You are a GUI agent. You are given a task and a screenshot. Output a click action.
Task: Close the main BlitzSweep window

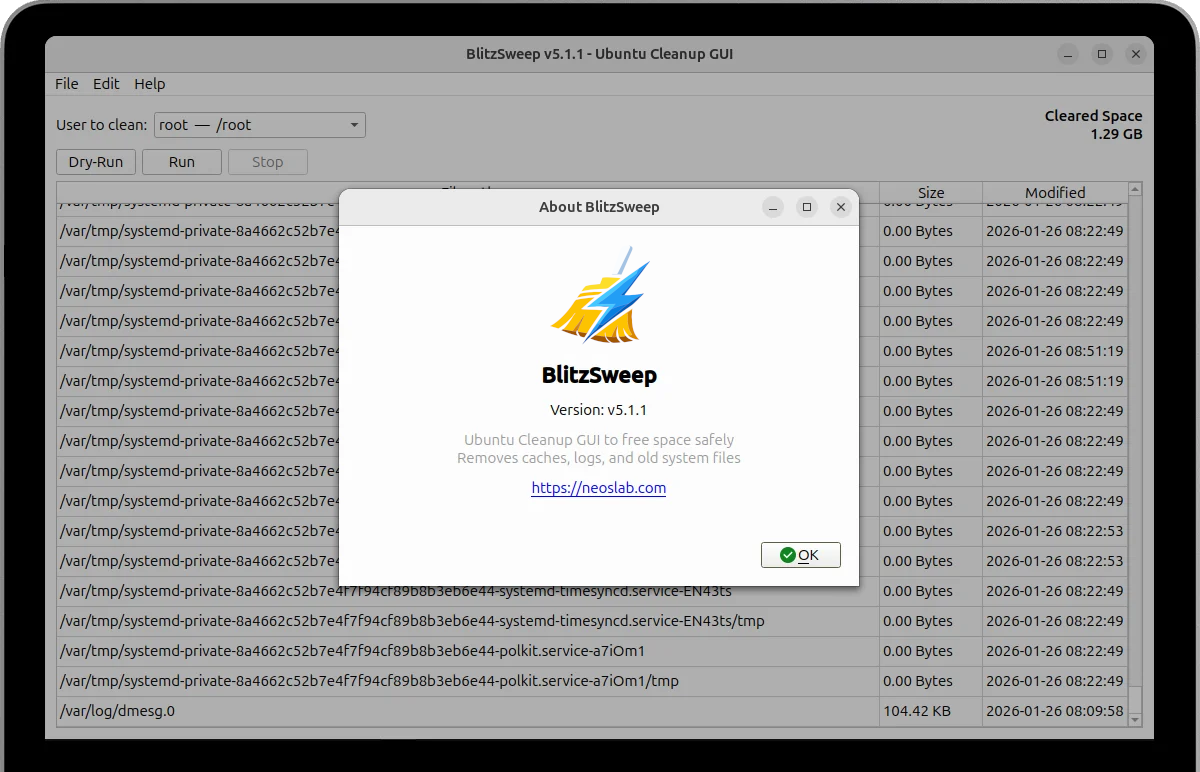[x=1136, y=54]
